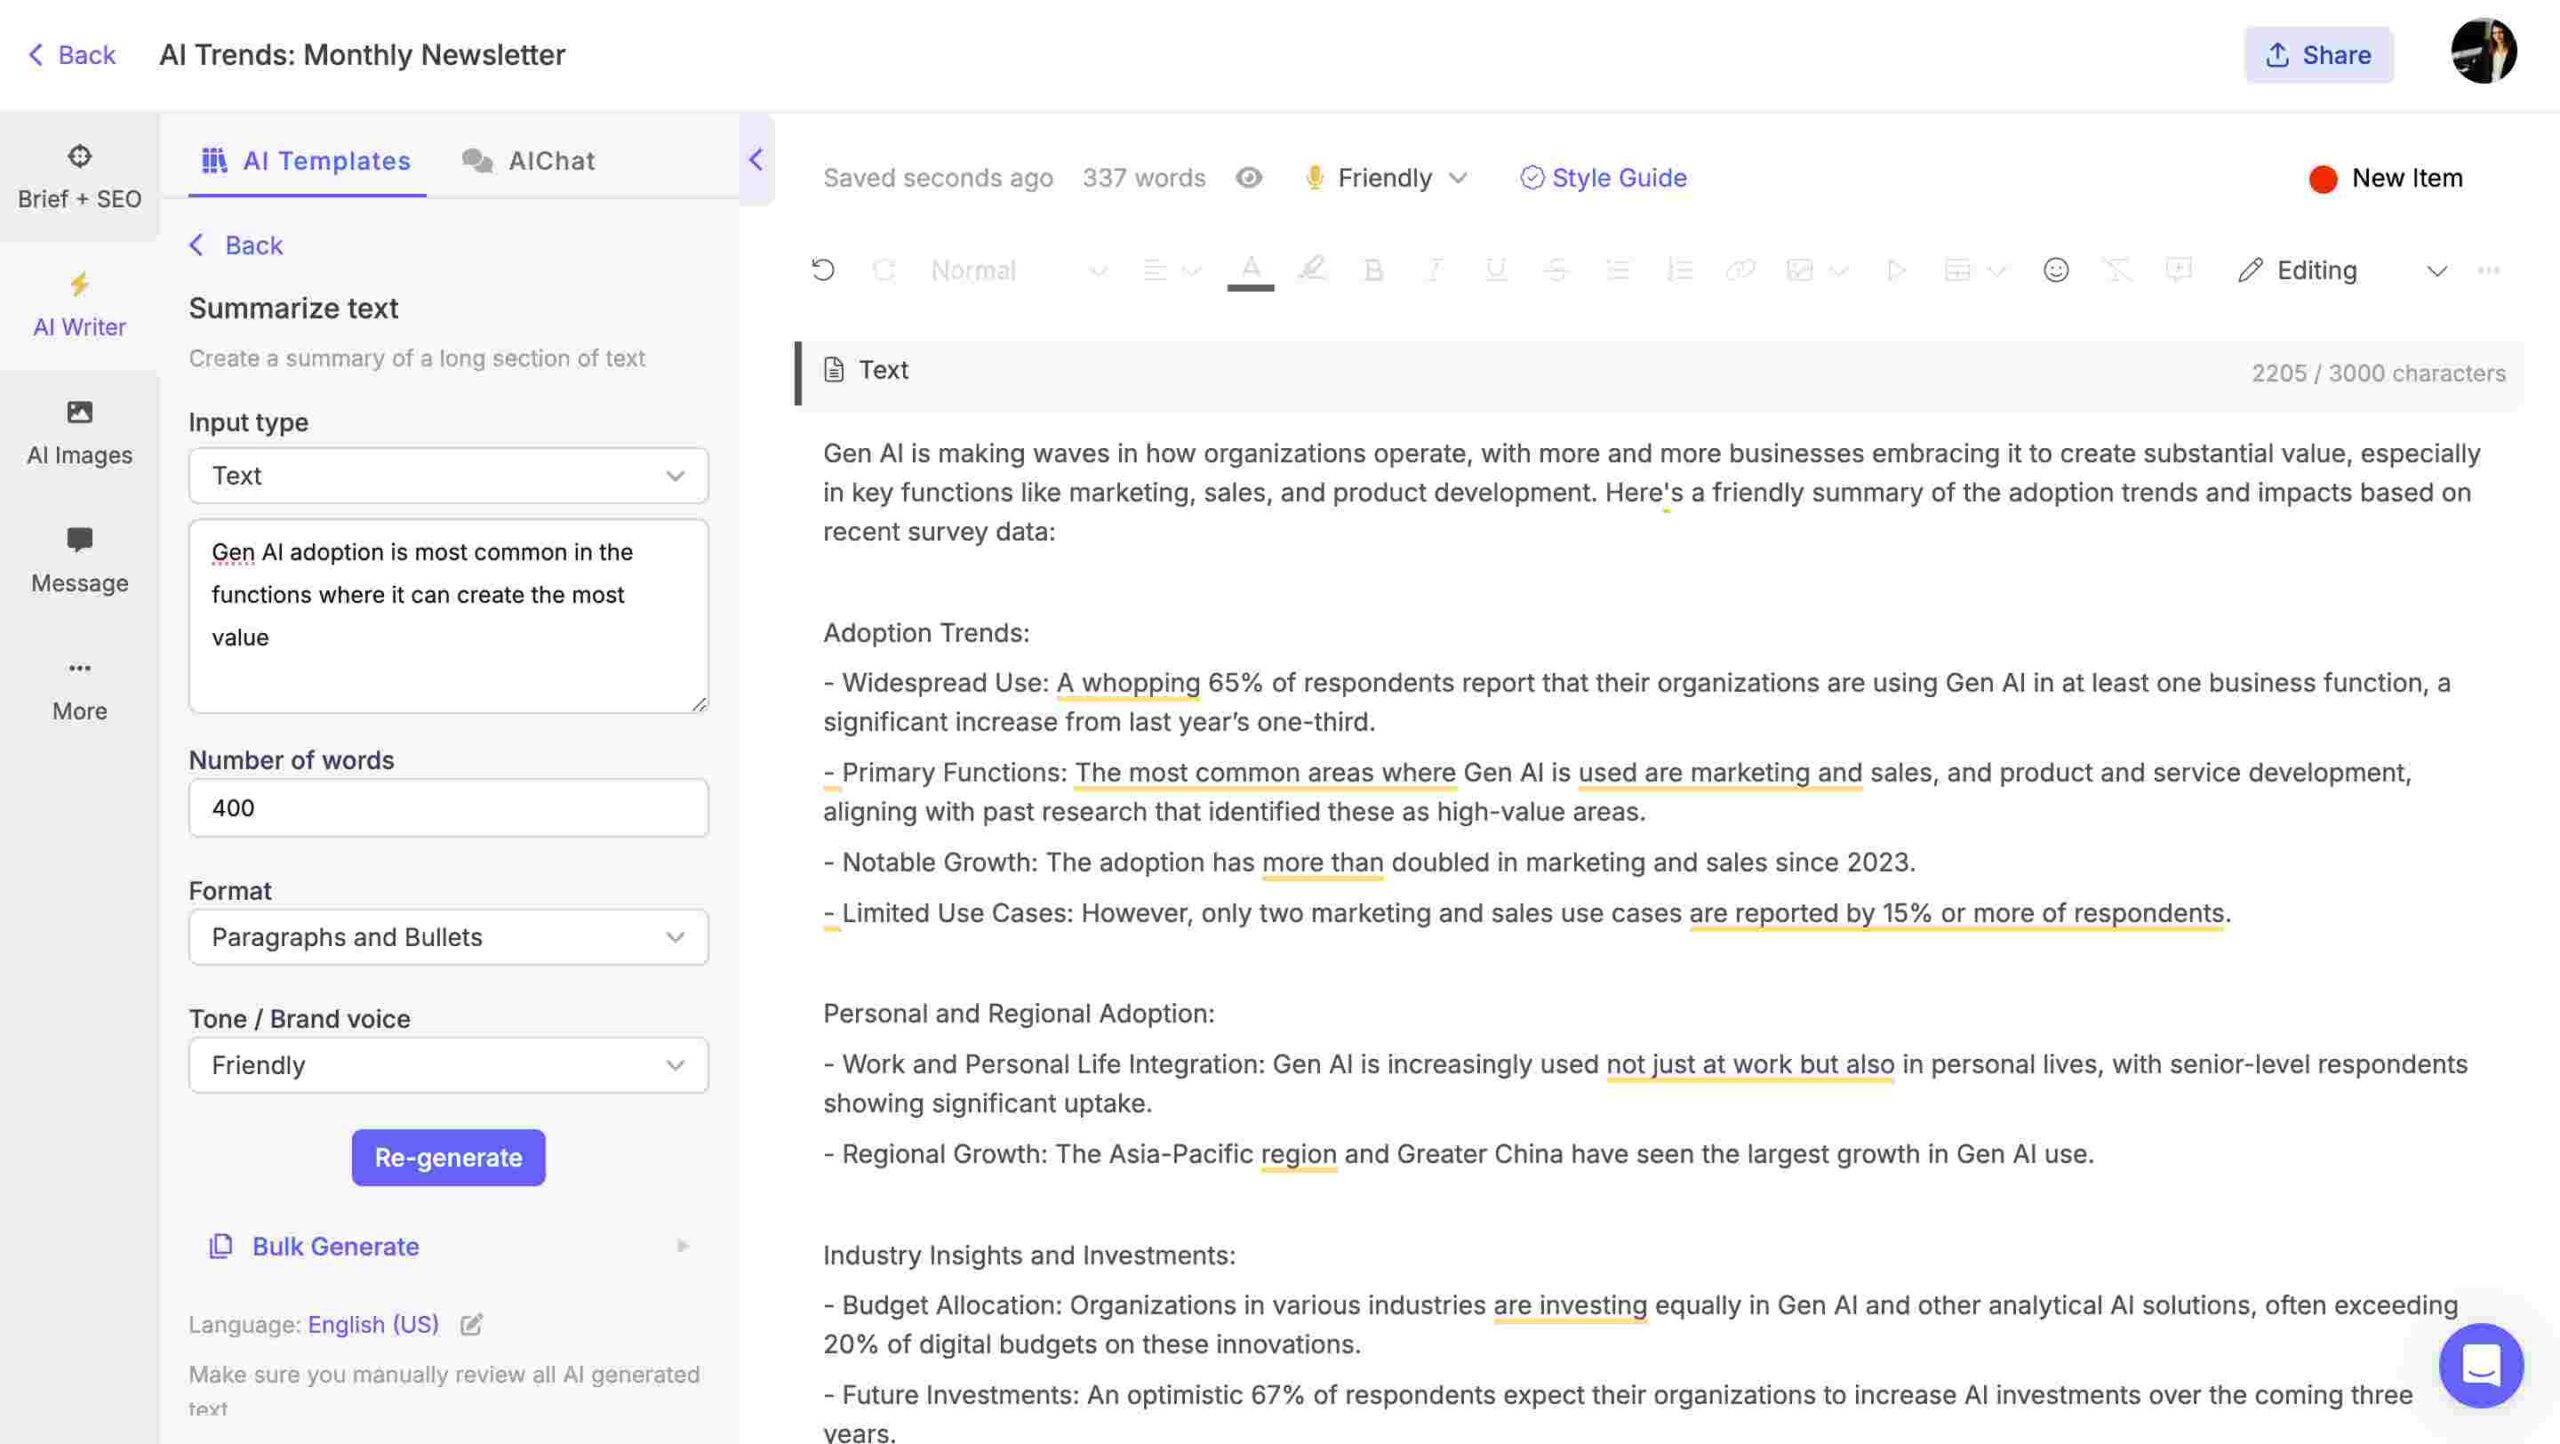Image resolution: width=2560 pixels, height=1444 pixels.
Task: Toggle italic formatting icon
Action: (x=1433, y=269)
